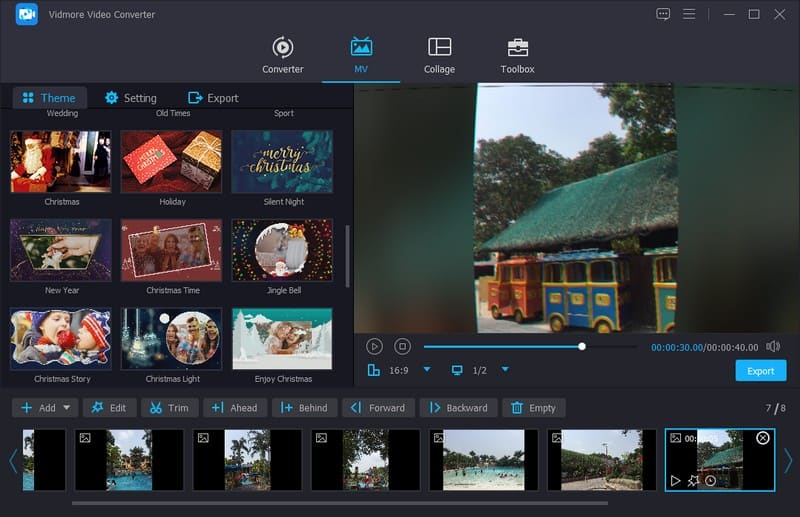Open the hamburger menu in title bar
The height and width of the screenshot is (517, 800).
coord(690,14)
